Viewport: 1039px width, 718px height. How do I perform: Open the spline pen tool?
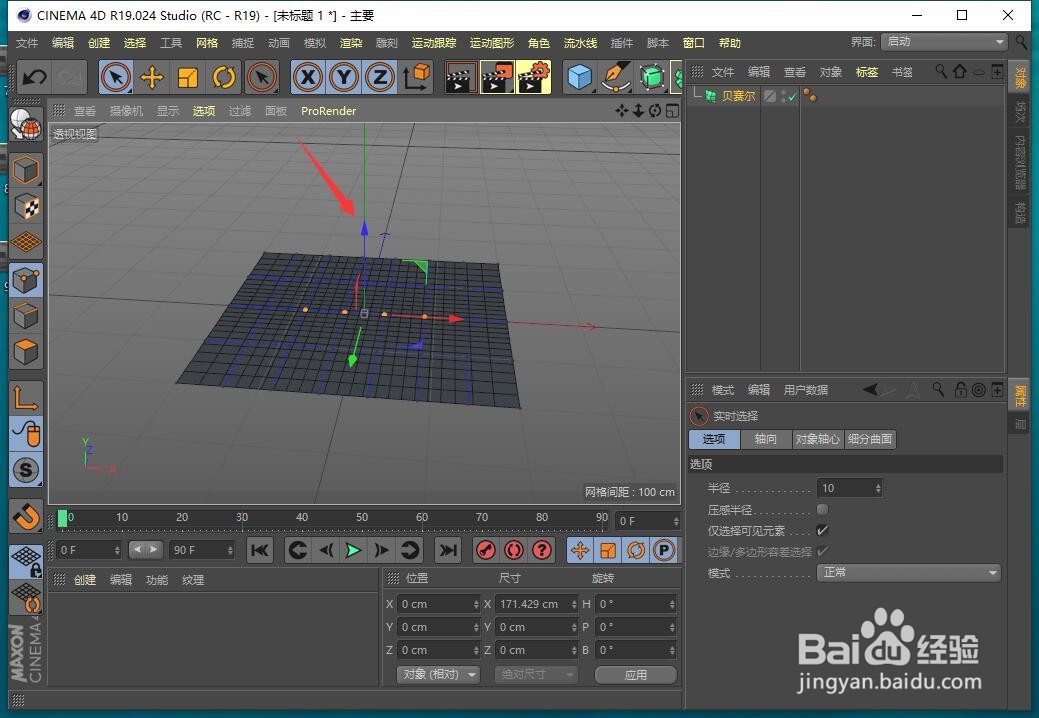(616, 77)
